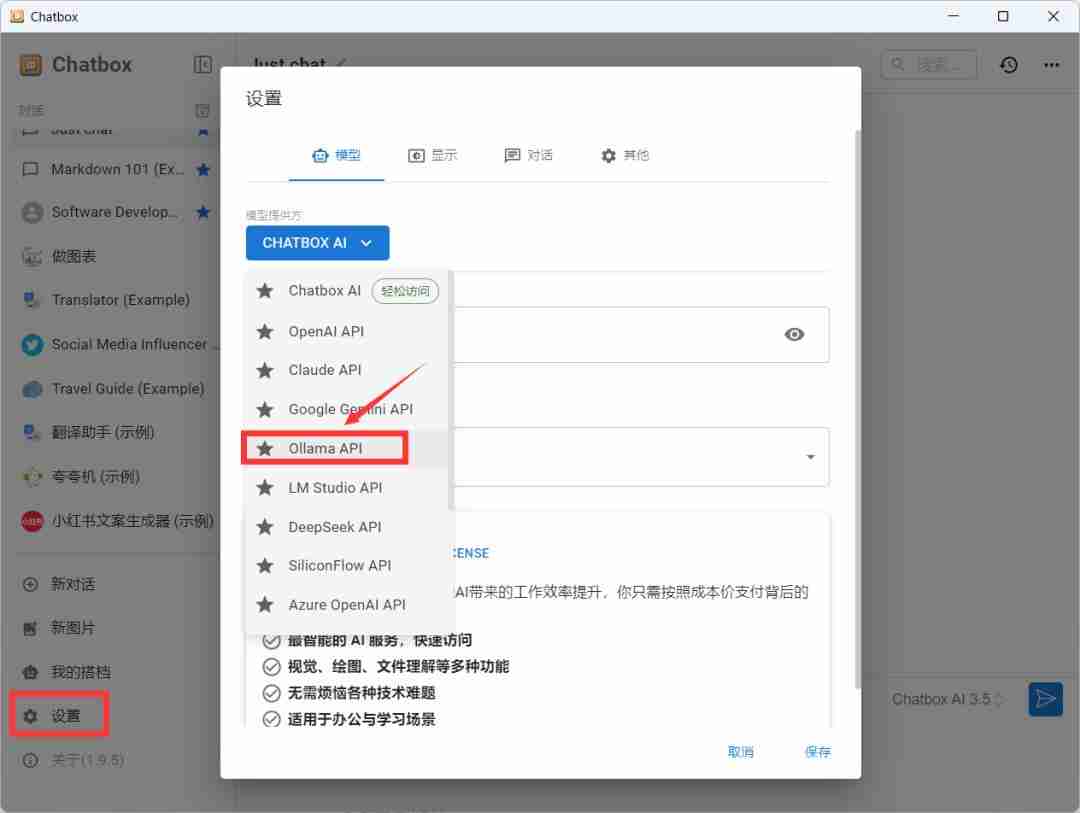Click the send message paper plane icon

pyautogui.click(x=1045, y=699)
